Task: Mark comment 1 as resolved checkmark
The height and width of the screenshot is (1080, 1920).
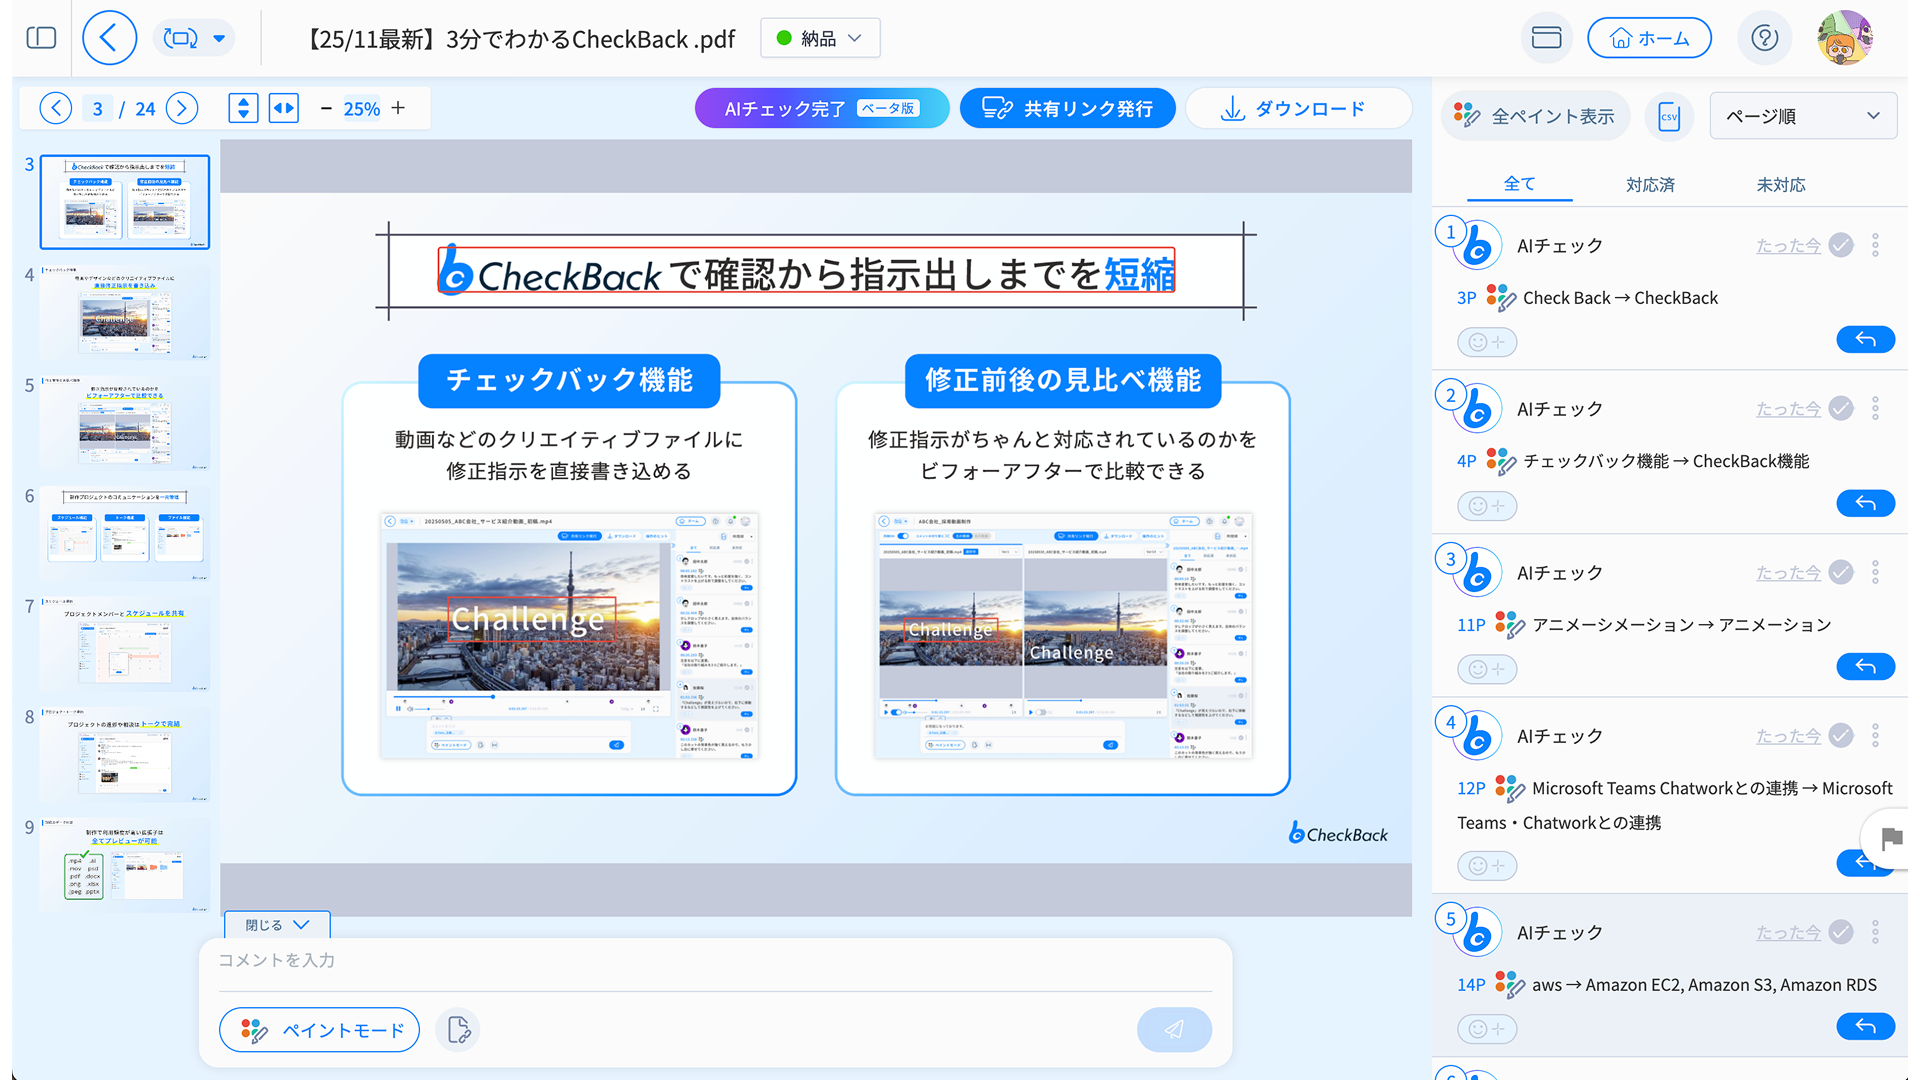Action: (1840, 245)
